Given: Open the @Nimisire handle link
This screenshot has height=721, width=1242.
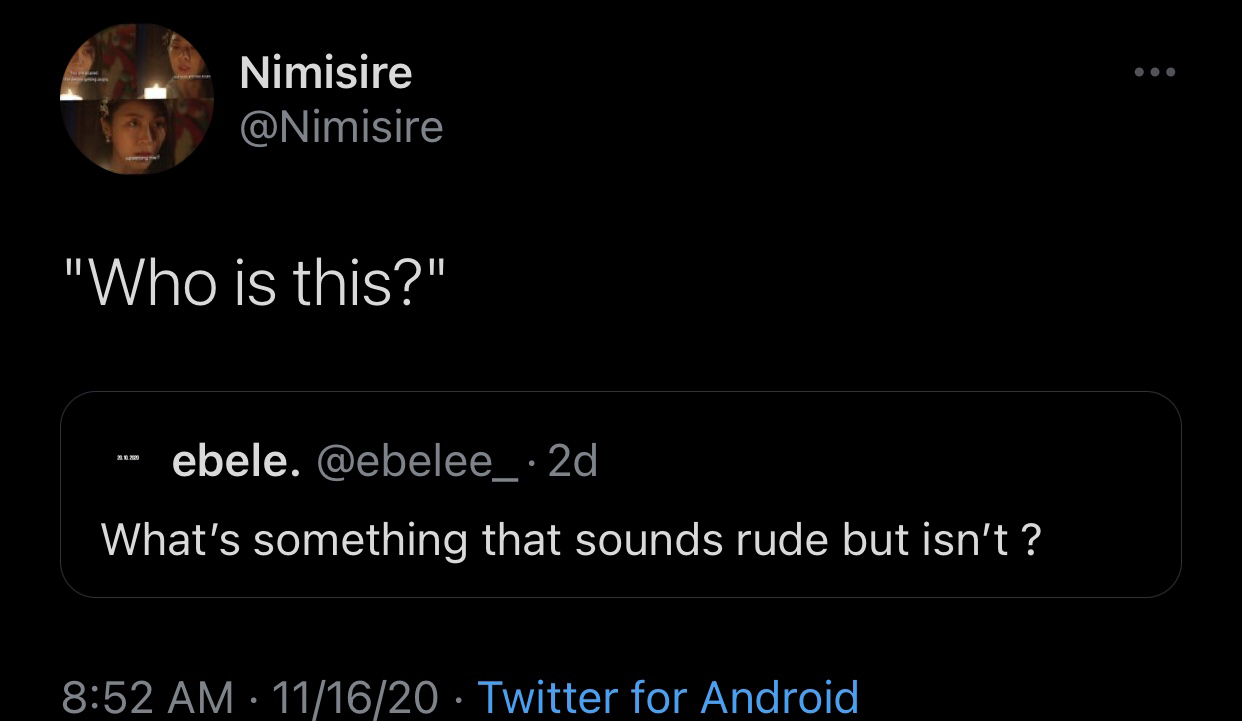Looking at the screenshot, I should (x=341, y=127).
